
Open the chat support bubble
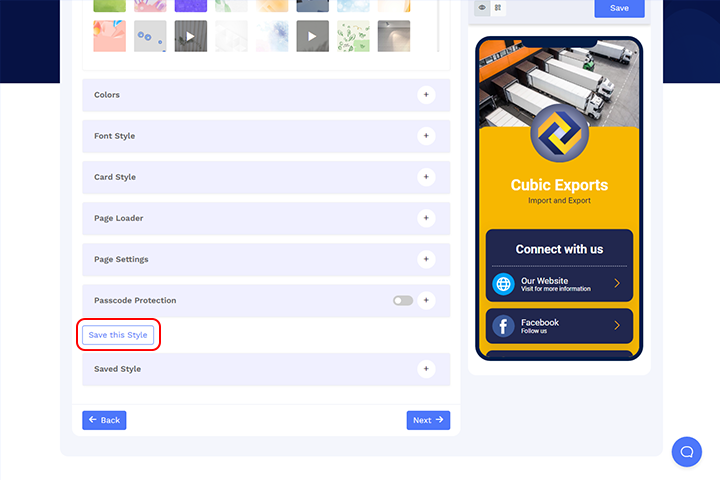click(687, 451)
